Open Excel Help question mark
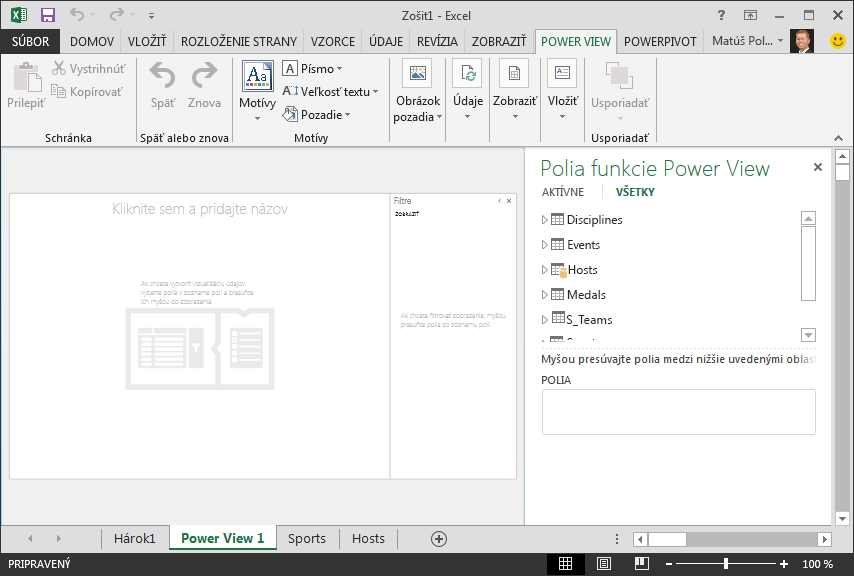Screen dimensions: 854x576 [x=721, y=15]
